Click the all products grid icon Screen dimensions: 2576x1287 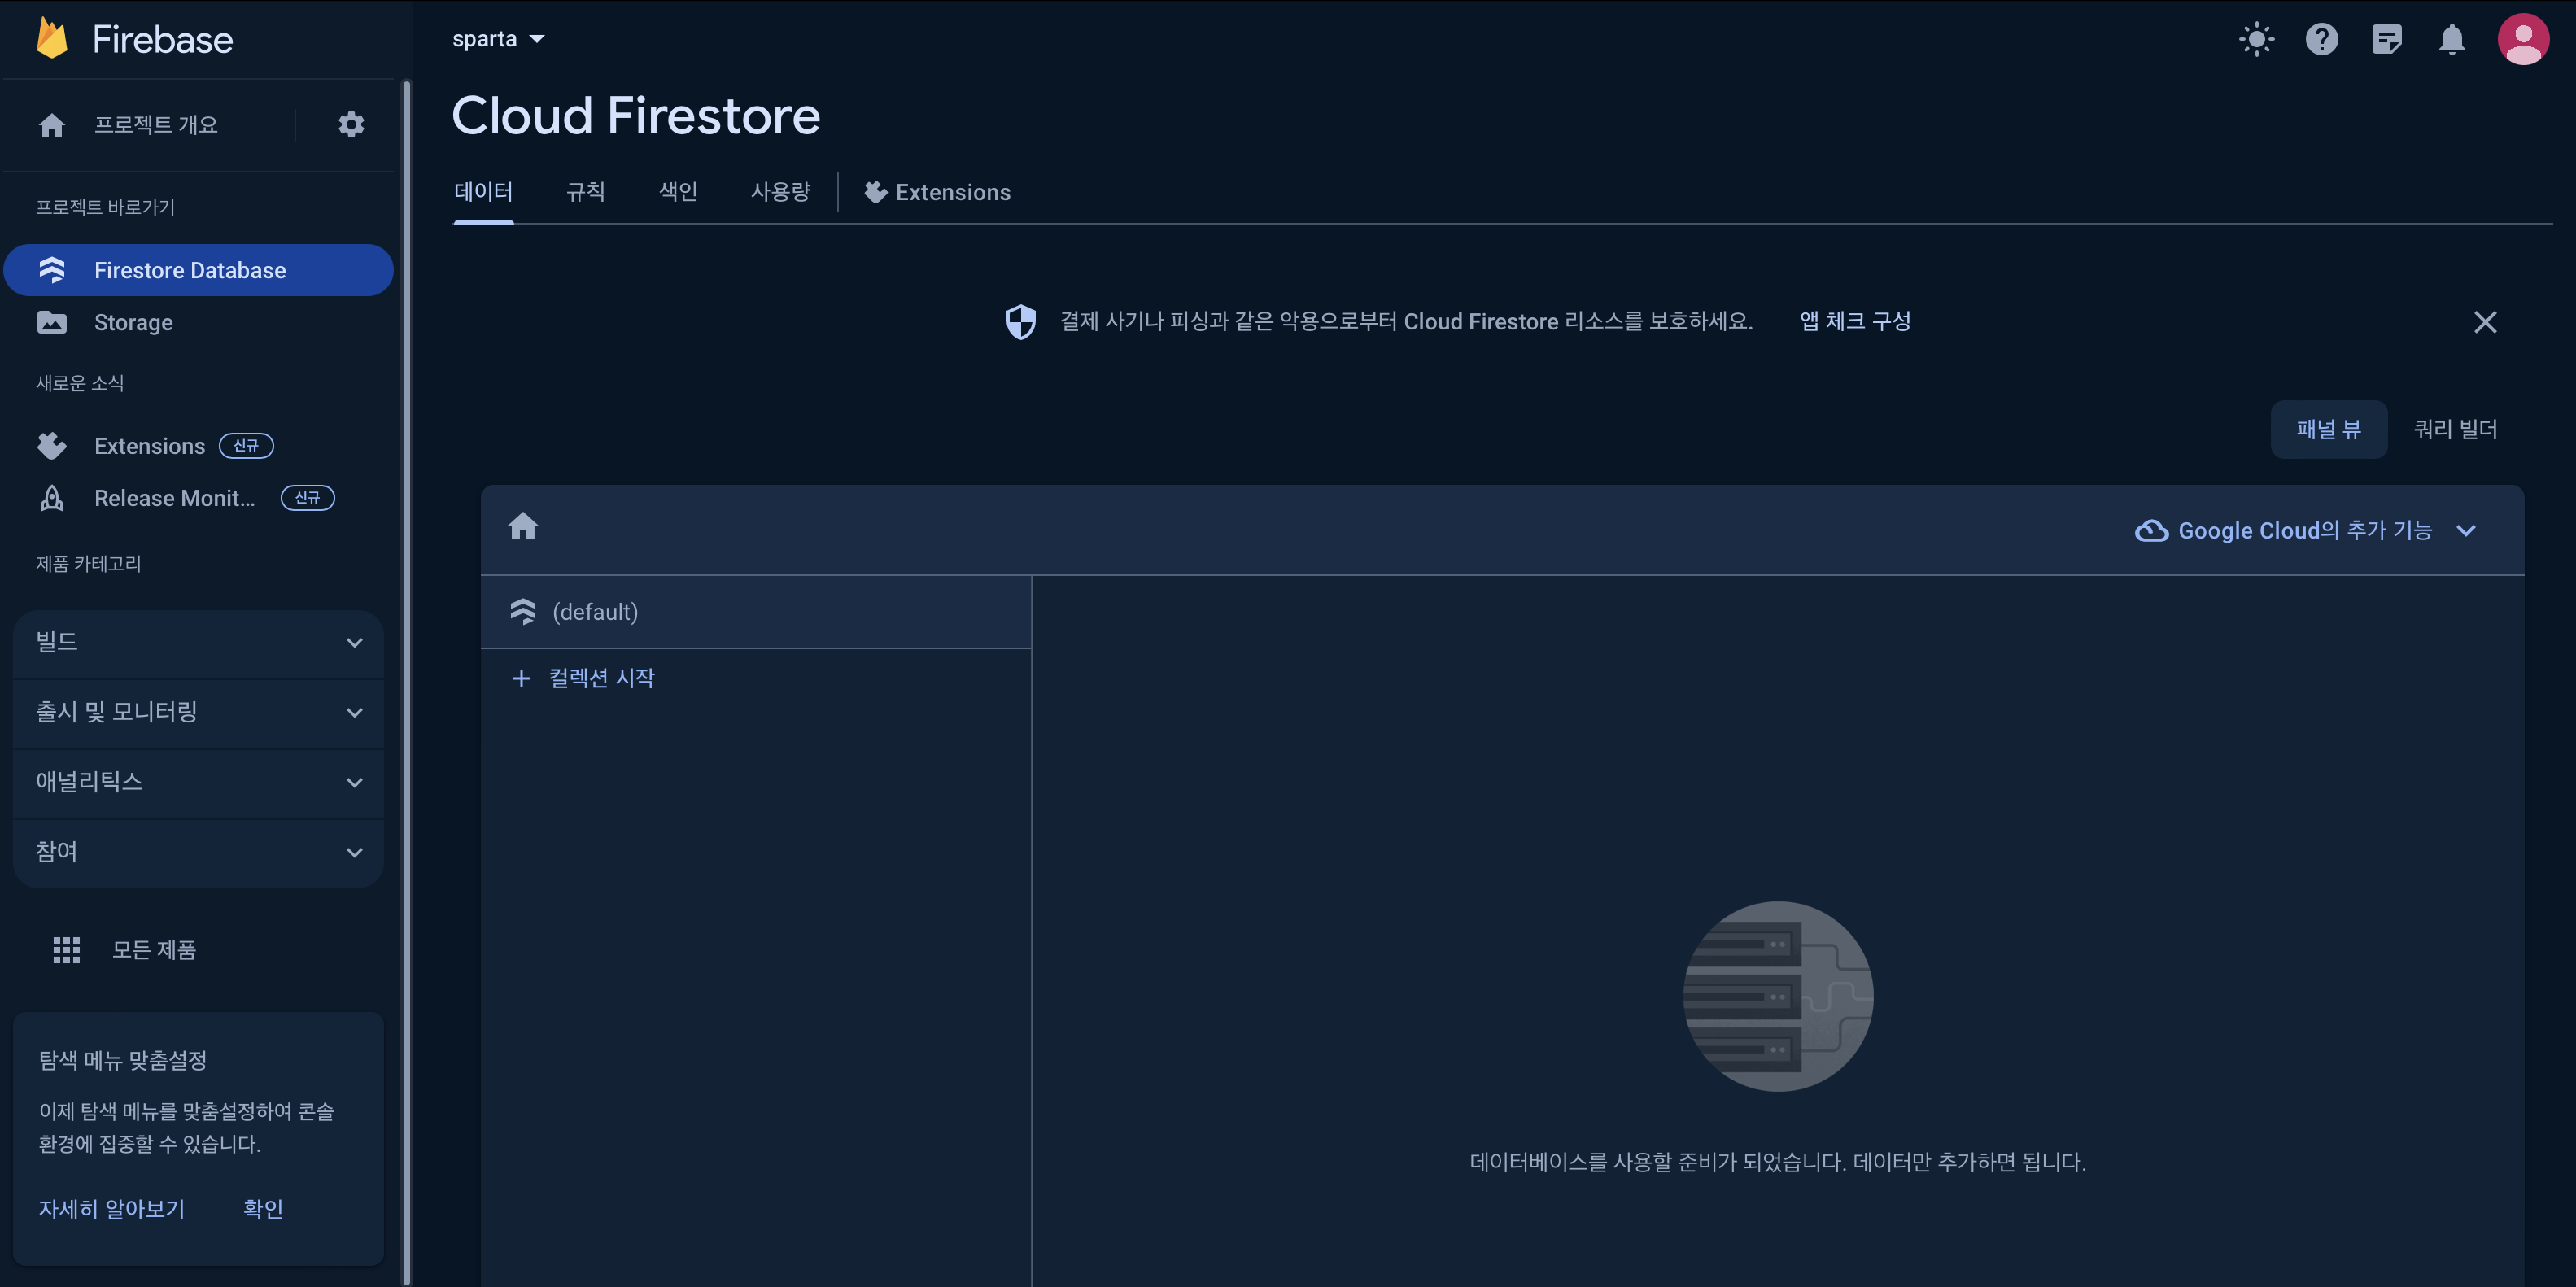[66, 950]
